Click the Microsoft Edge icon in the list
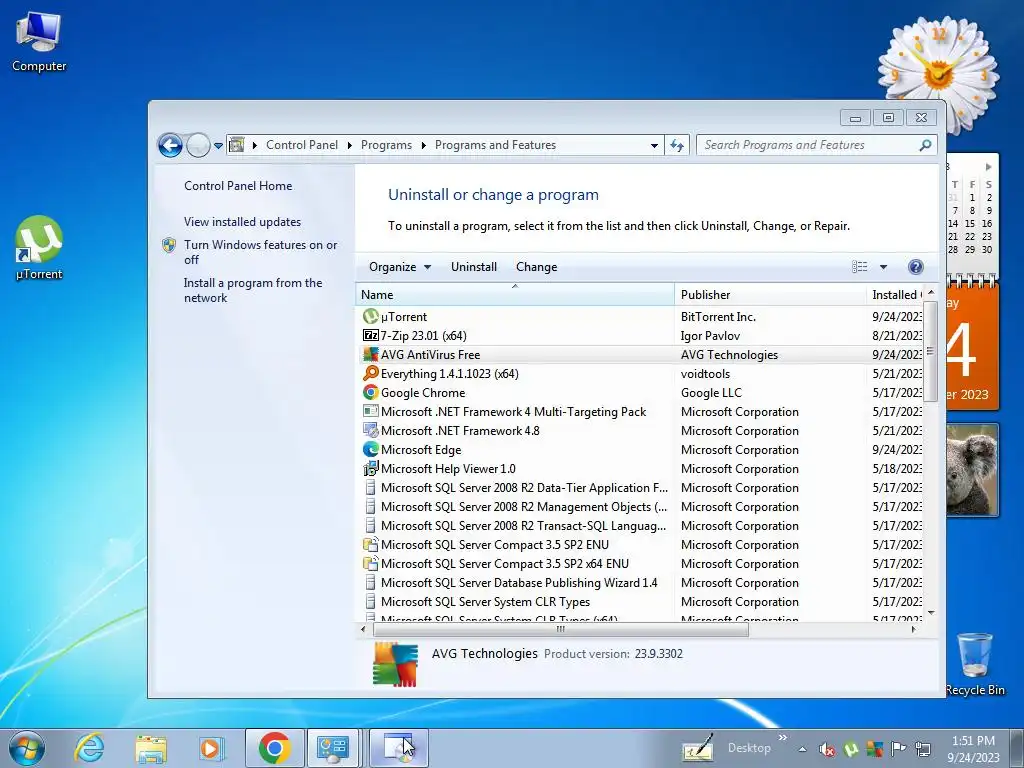The width and height of the screenshot is (1024, 768). [x=370, y=449]
